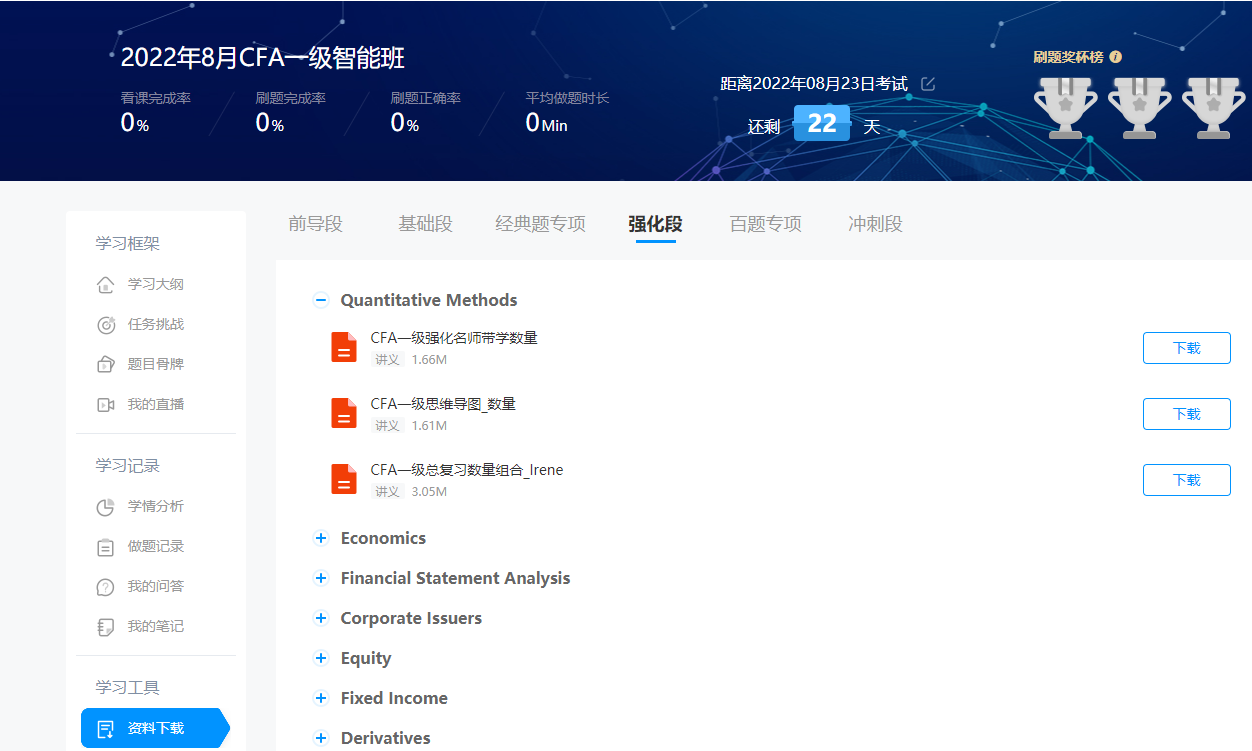The width and height of the screenshot is (1252, 751).
Task: Click the 资料下载 document icon
Action: tap(106, 729)
